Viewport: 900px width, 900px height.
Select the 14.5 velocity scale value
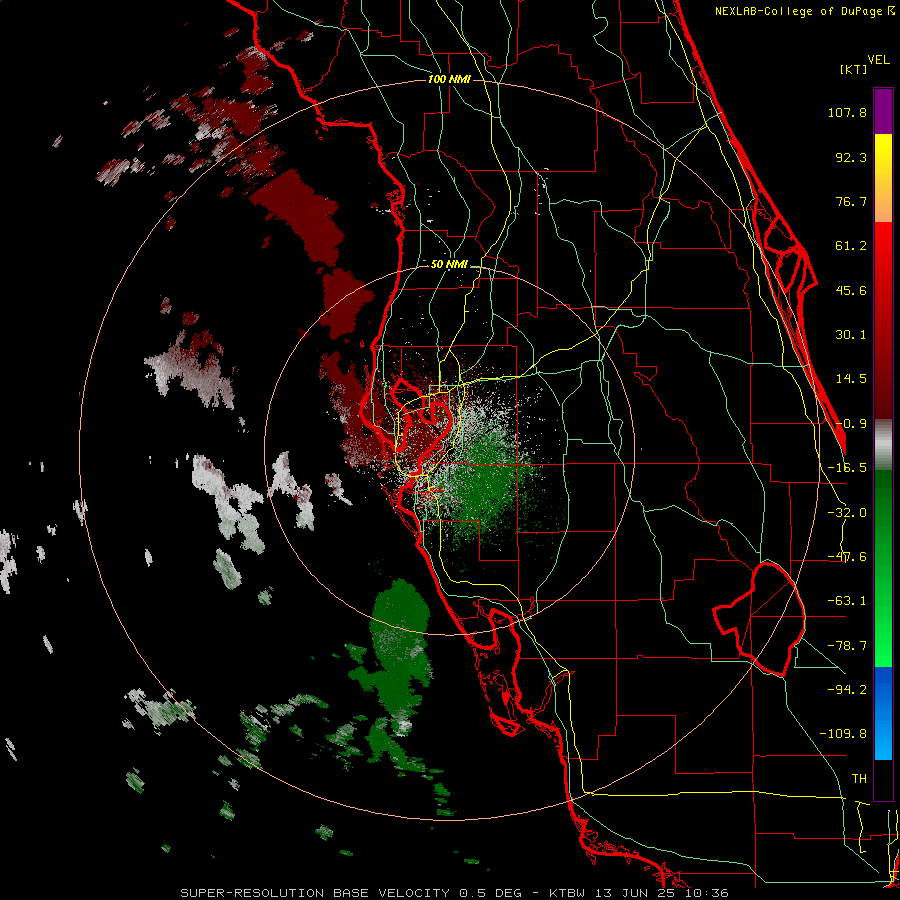[x=851, y=379]
